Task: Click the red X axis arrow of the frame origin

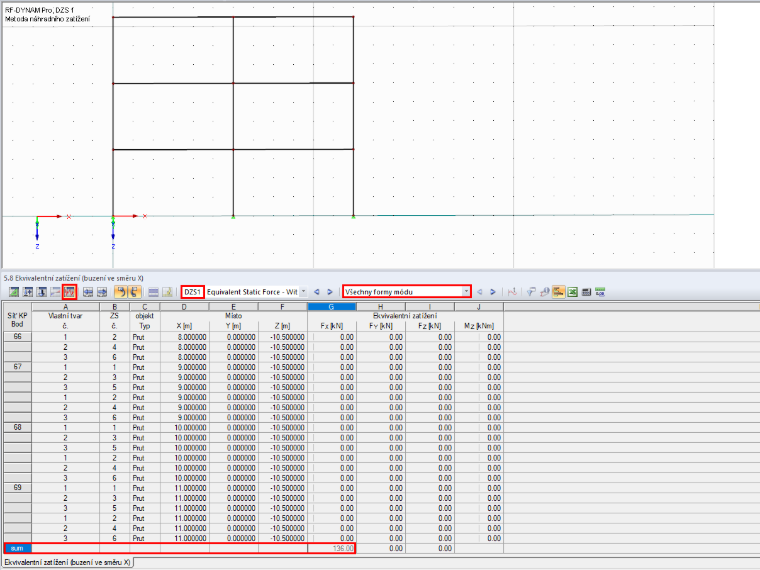Action: pos(128,216)
